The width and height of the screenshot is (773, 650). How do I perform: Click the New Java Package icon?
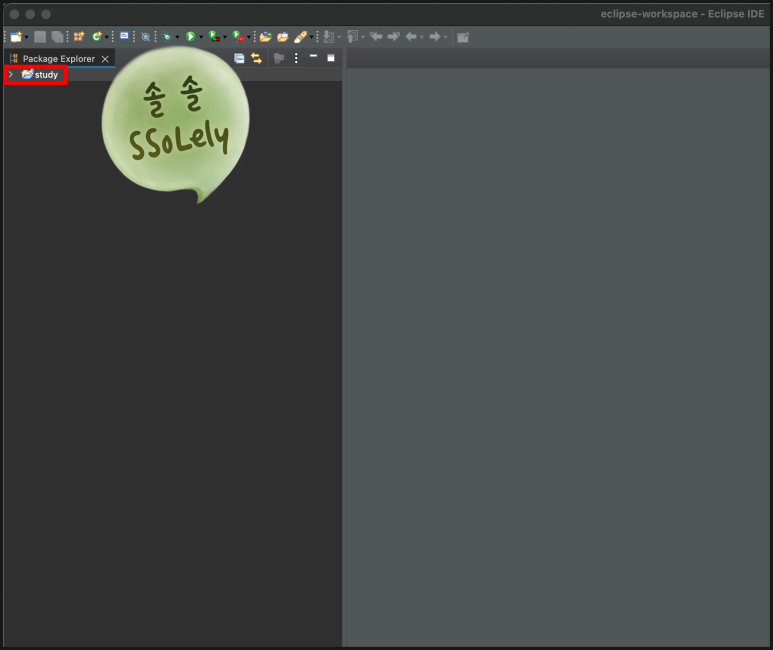coord(79,37)
